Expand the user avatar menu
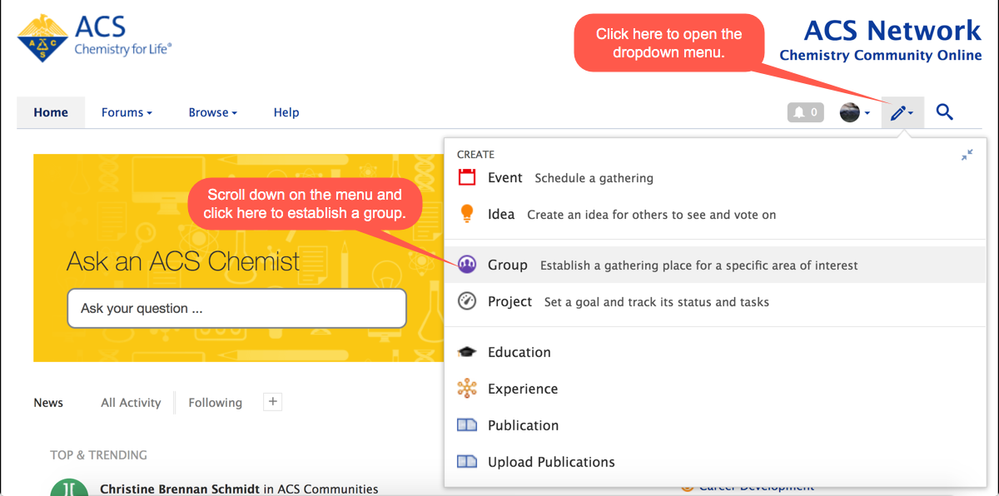 854,113
